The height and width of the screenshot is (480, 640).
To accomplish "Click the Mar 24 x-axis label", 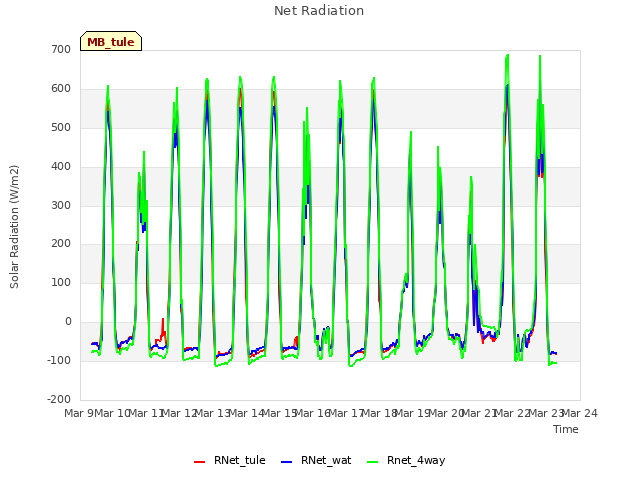I will [x=580, y=413].
